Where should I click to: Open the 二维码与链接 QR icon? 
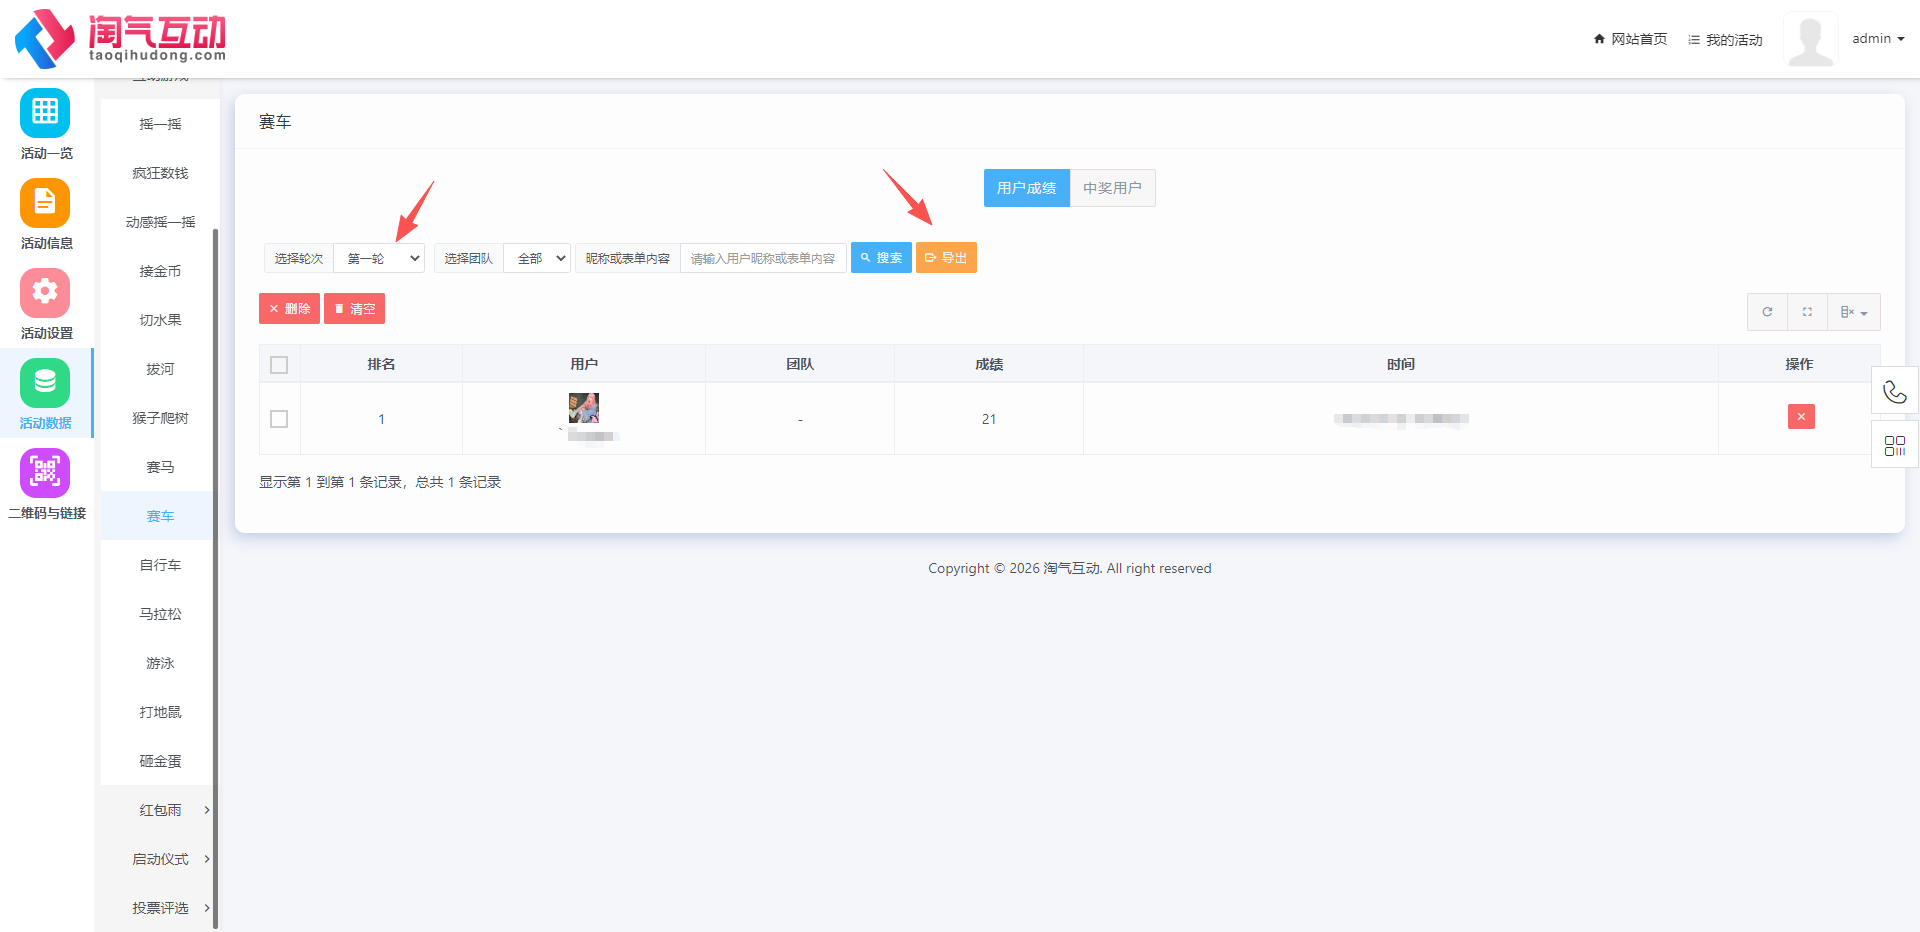(x=45, y=473)
